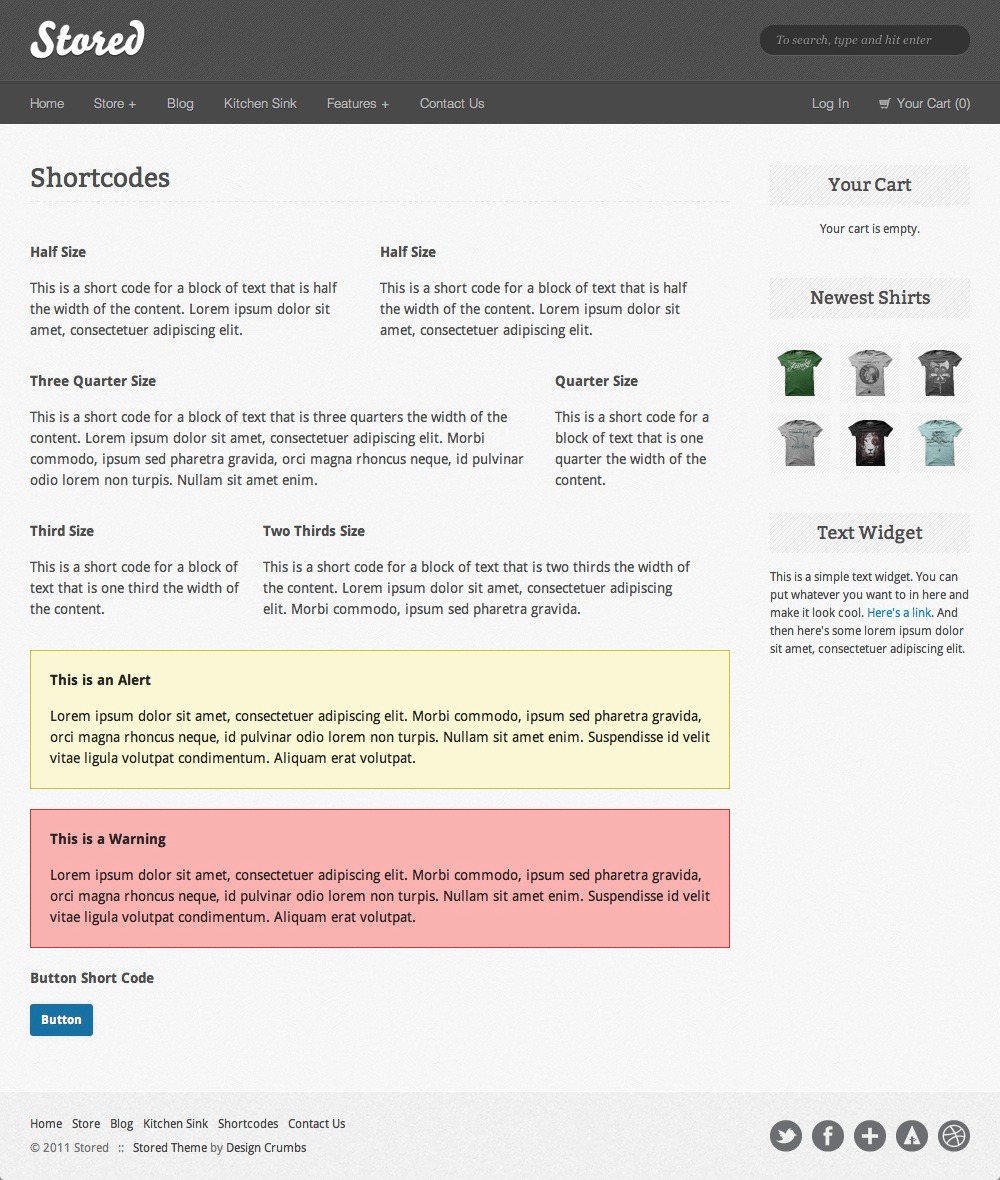Open Shortcodes link in footer
The width and height of the screenshot is (1000, 1180).
coord(248,1124)
